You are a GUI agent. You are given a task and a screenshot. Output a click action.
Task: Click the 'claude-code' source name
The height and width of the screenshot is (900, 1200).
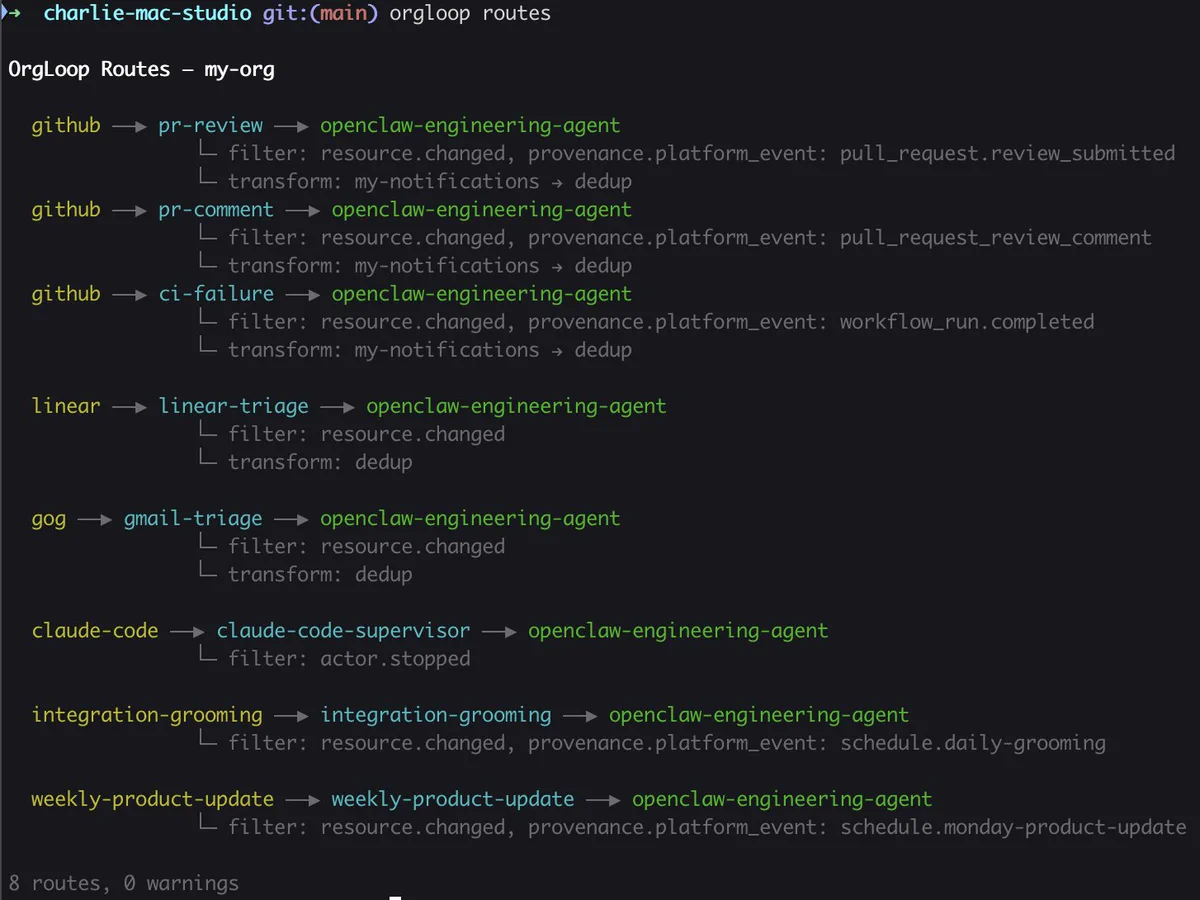tap(95, 631)
